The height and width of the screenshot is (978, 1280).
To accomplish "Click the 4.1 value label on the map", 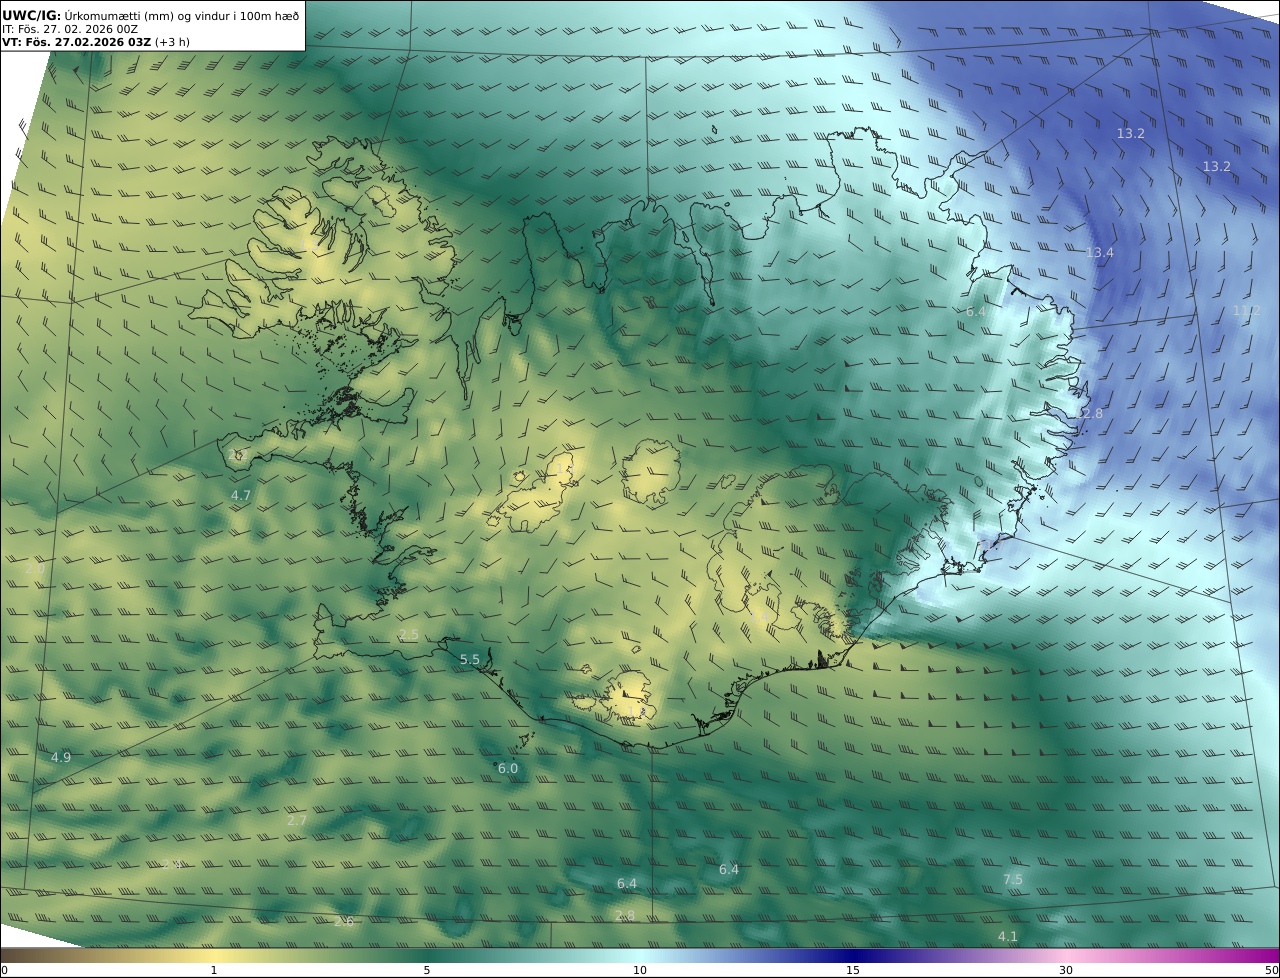I will (1008, 936).
